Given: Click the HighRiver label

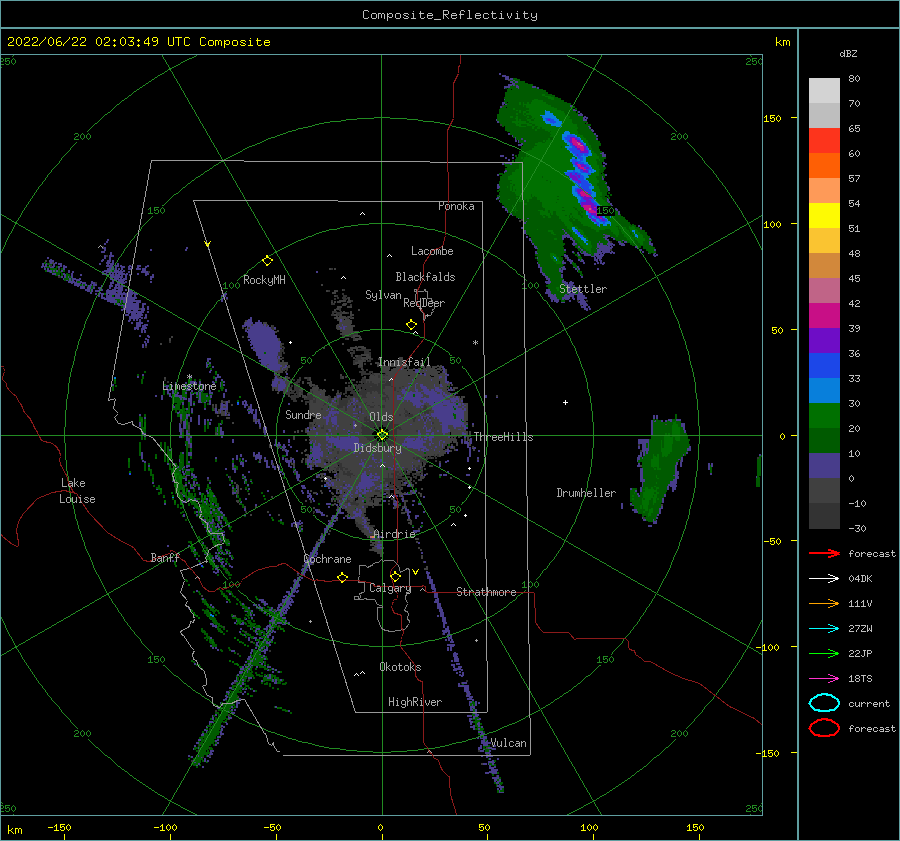Looking at the screenshot, I should pos(415,702).
